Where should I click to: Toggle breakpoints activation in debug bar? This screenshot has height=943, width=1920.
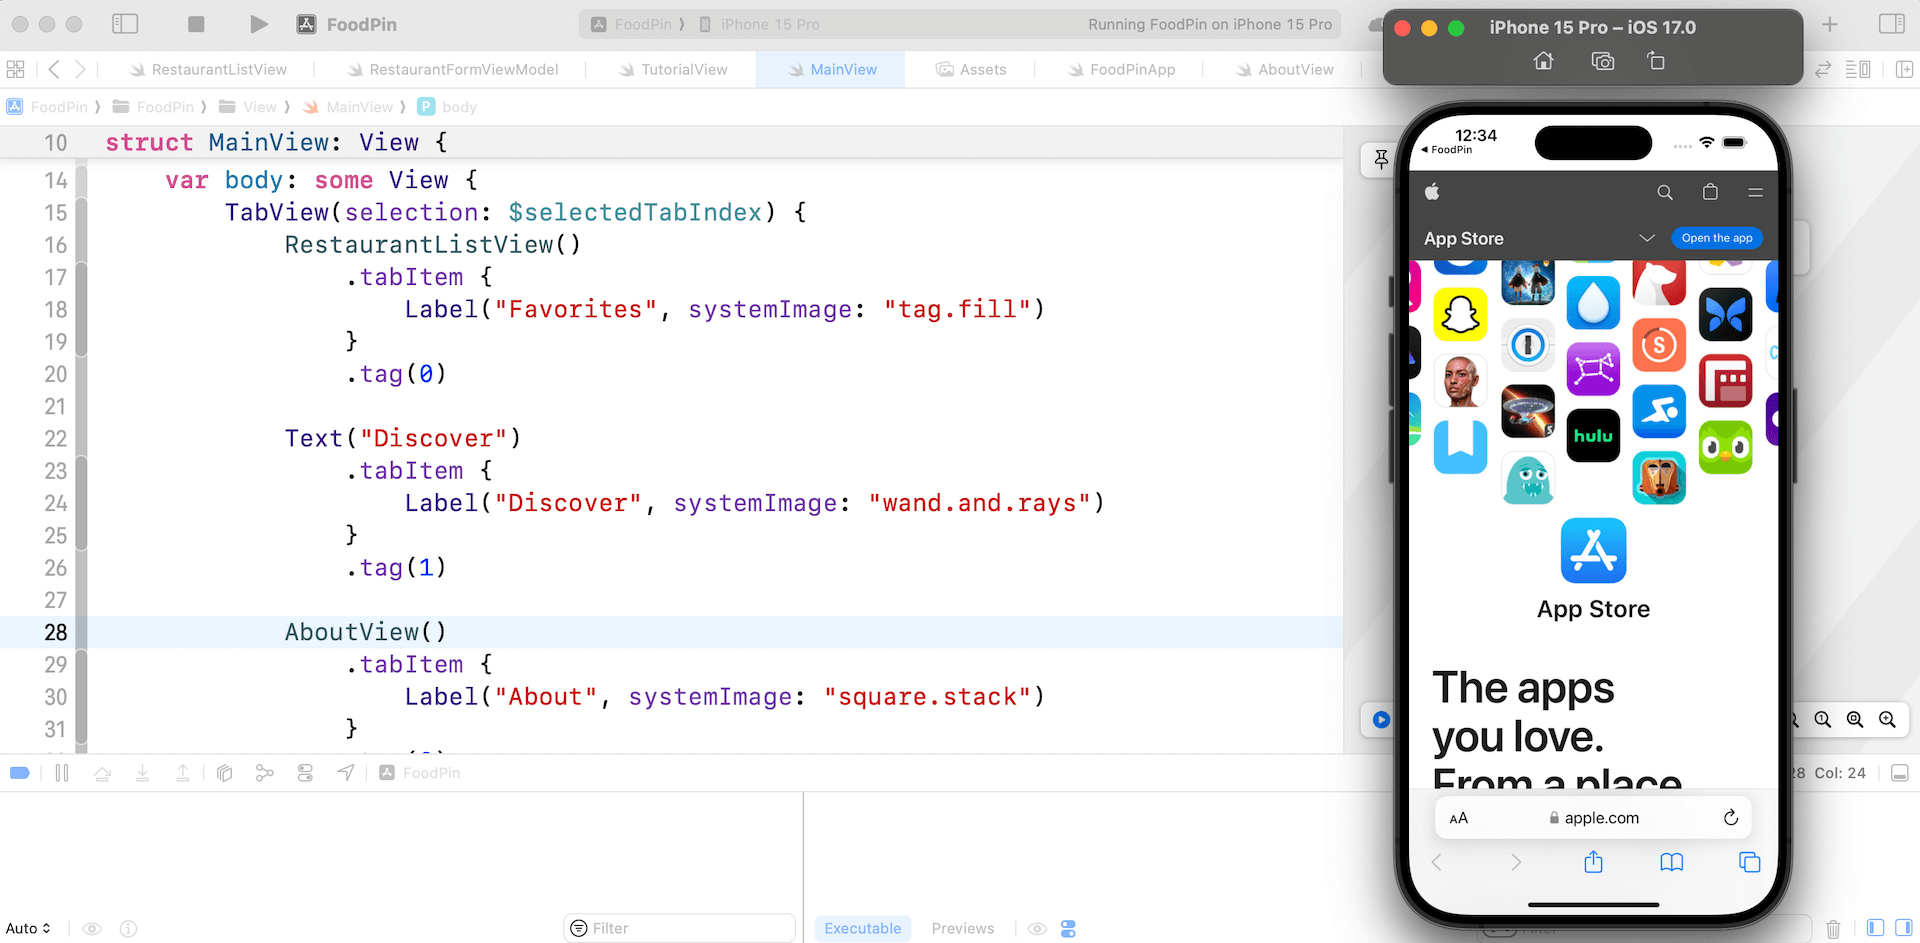(20, 773)
